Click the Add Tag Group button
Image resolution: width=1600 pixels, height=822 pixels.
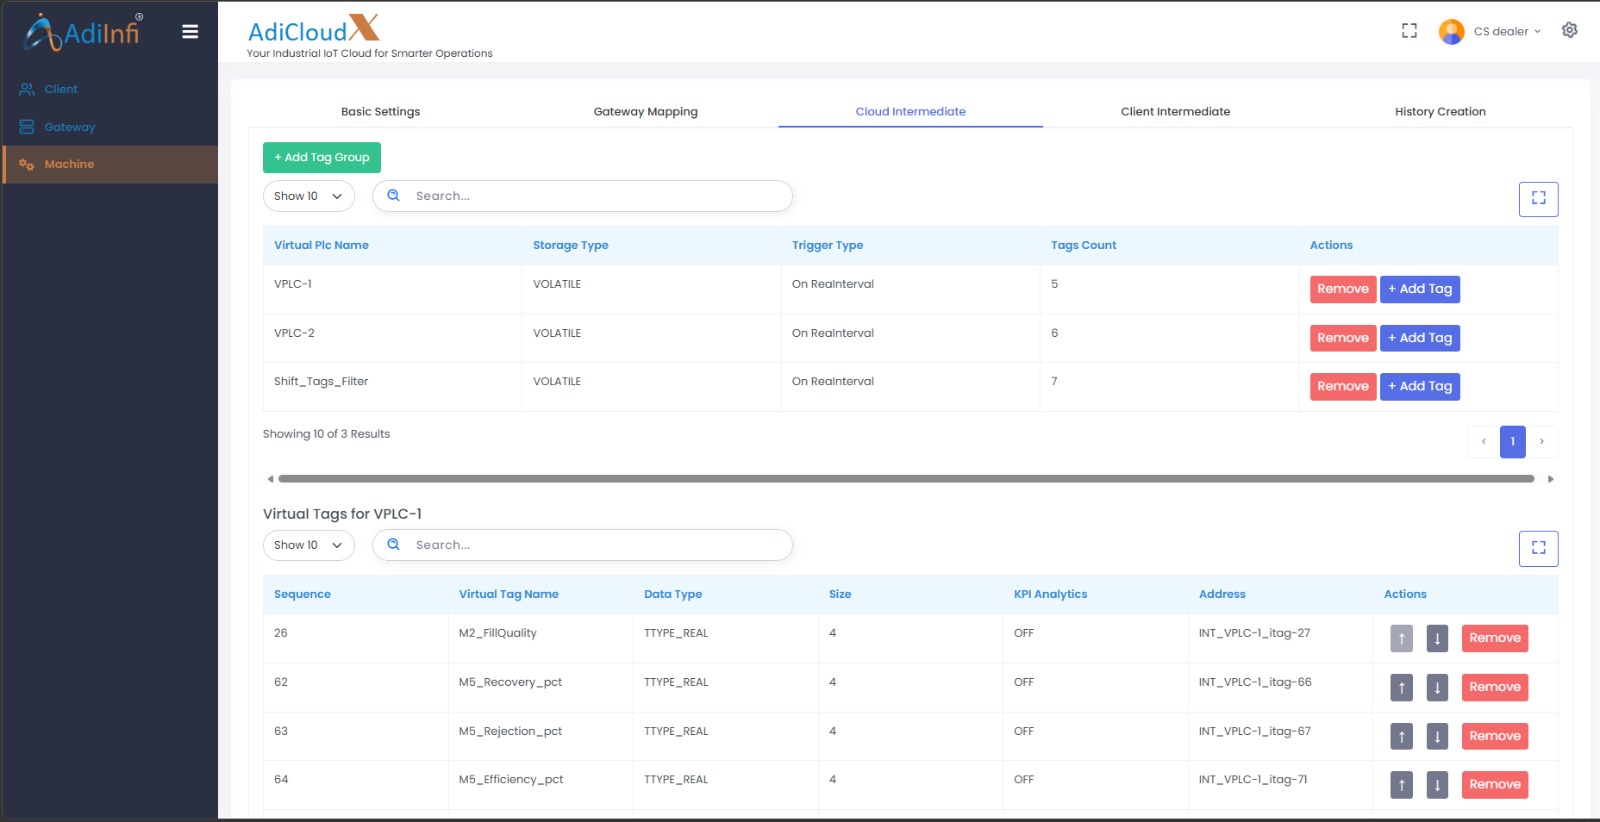pyautogui.click(x=321, y=157)
